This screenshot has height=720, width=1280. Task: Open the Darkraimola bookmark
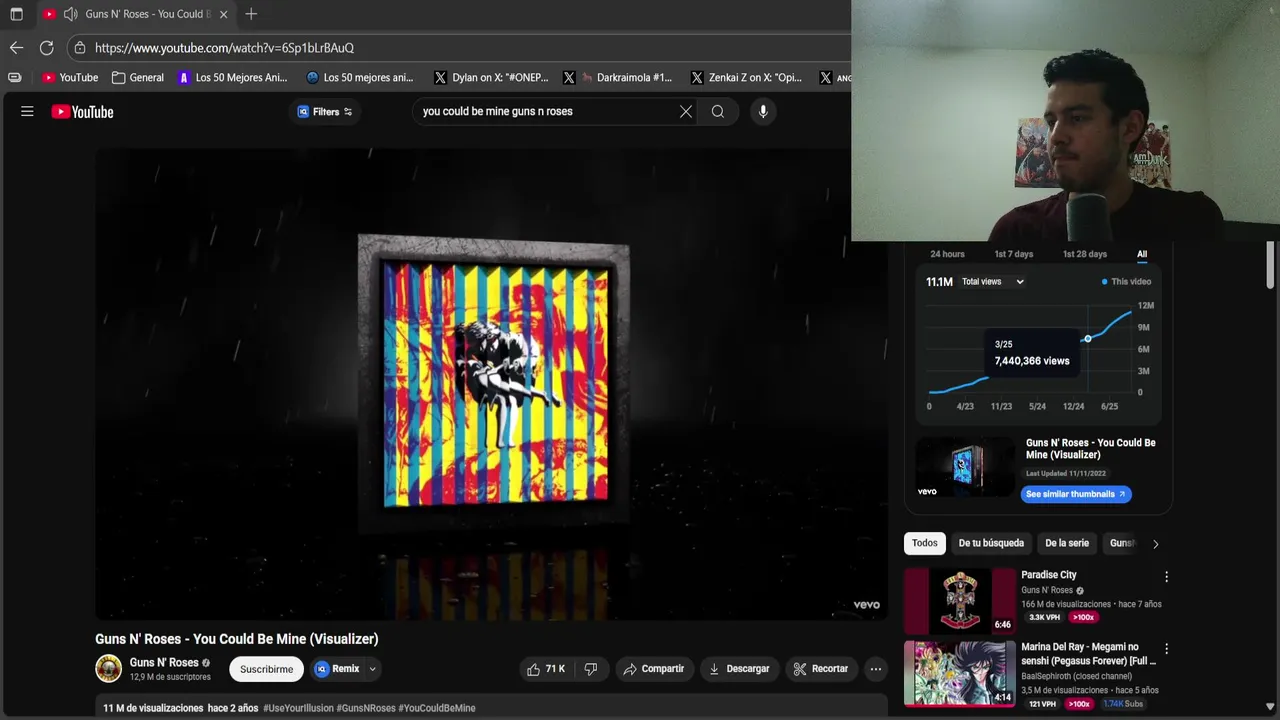618,77
